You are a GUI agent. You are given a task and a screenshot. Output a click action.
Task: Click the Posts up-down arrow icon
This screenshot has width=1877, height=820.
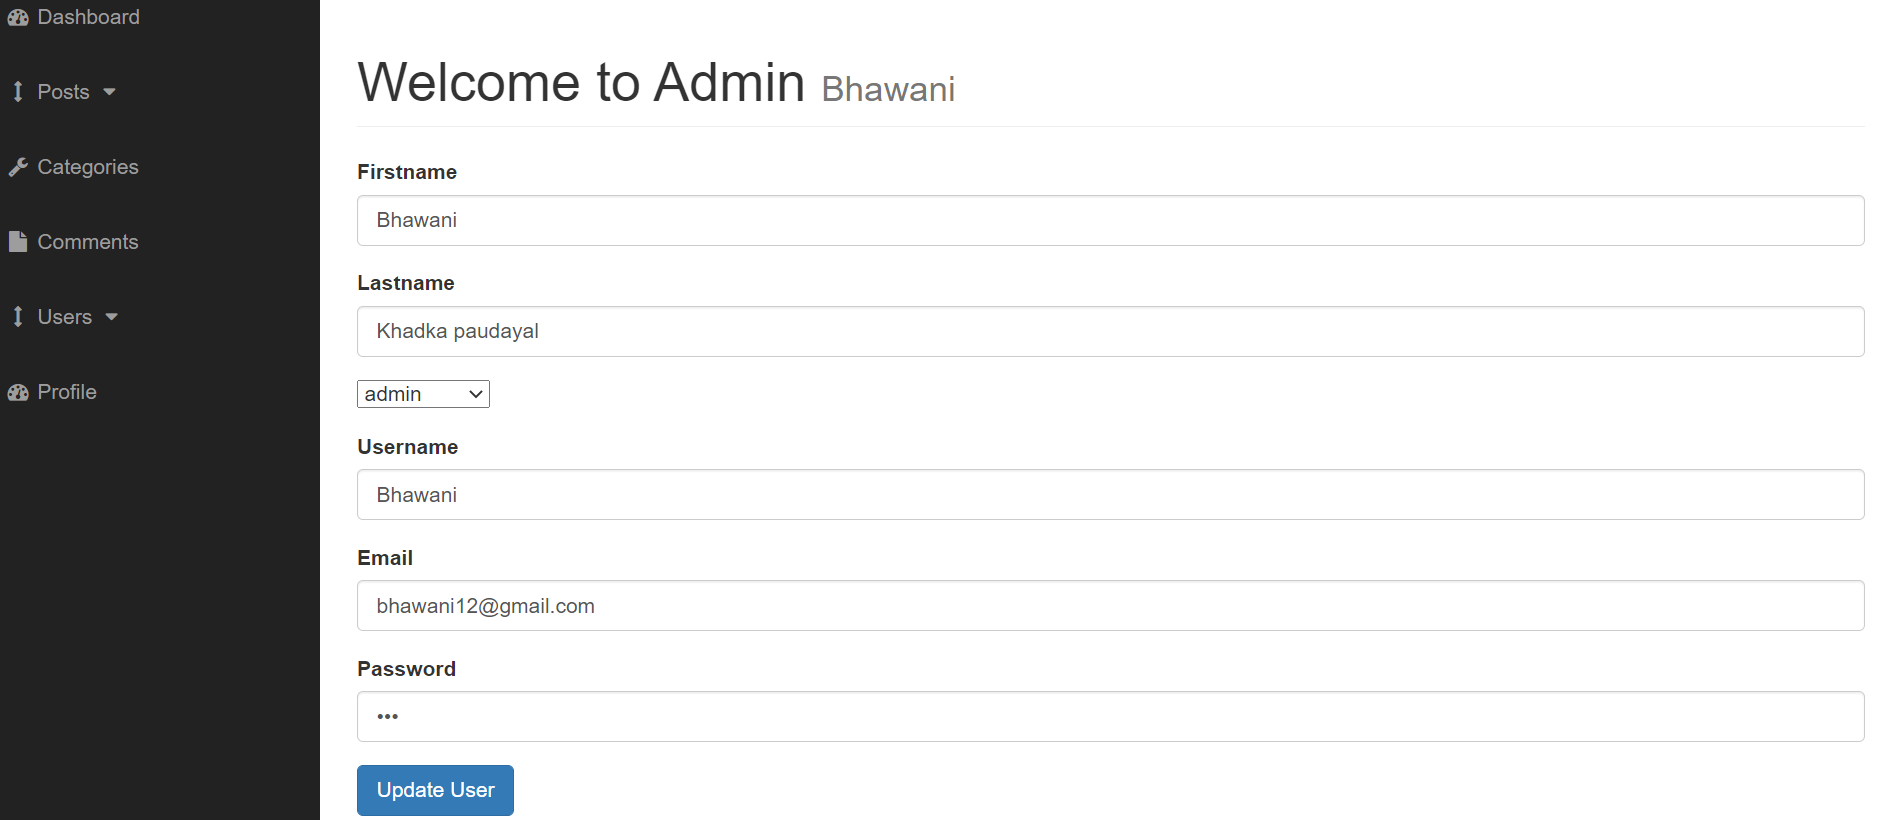point(18,92)
